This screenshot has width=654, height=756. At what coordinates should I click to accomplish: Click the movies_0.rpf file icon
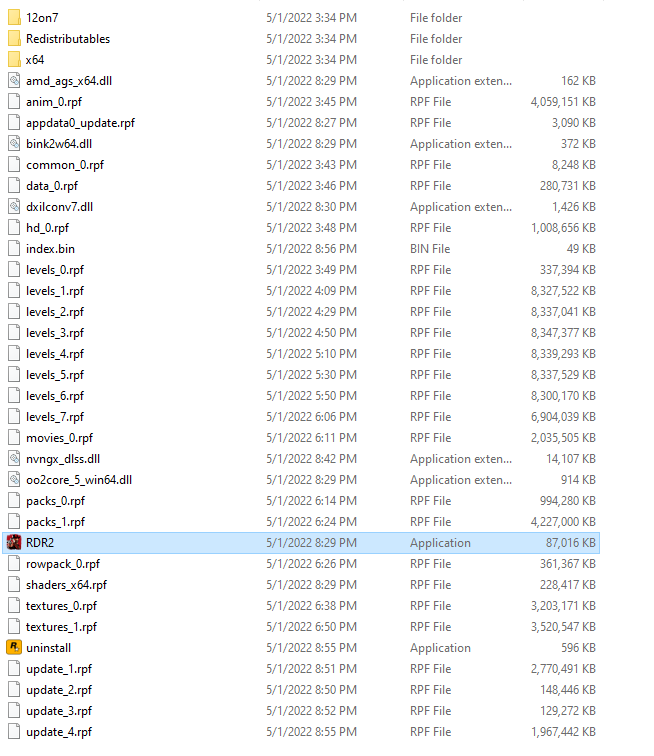14,438
